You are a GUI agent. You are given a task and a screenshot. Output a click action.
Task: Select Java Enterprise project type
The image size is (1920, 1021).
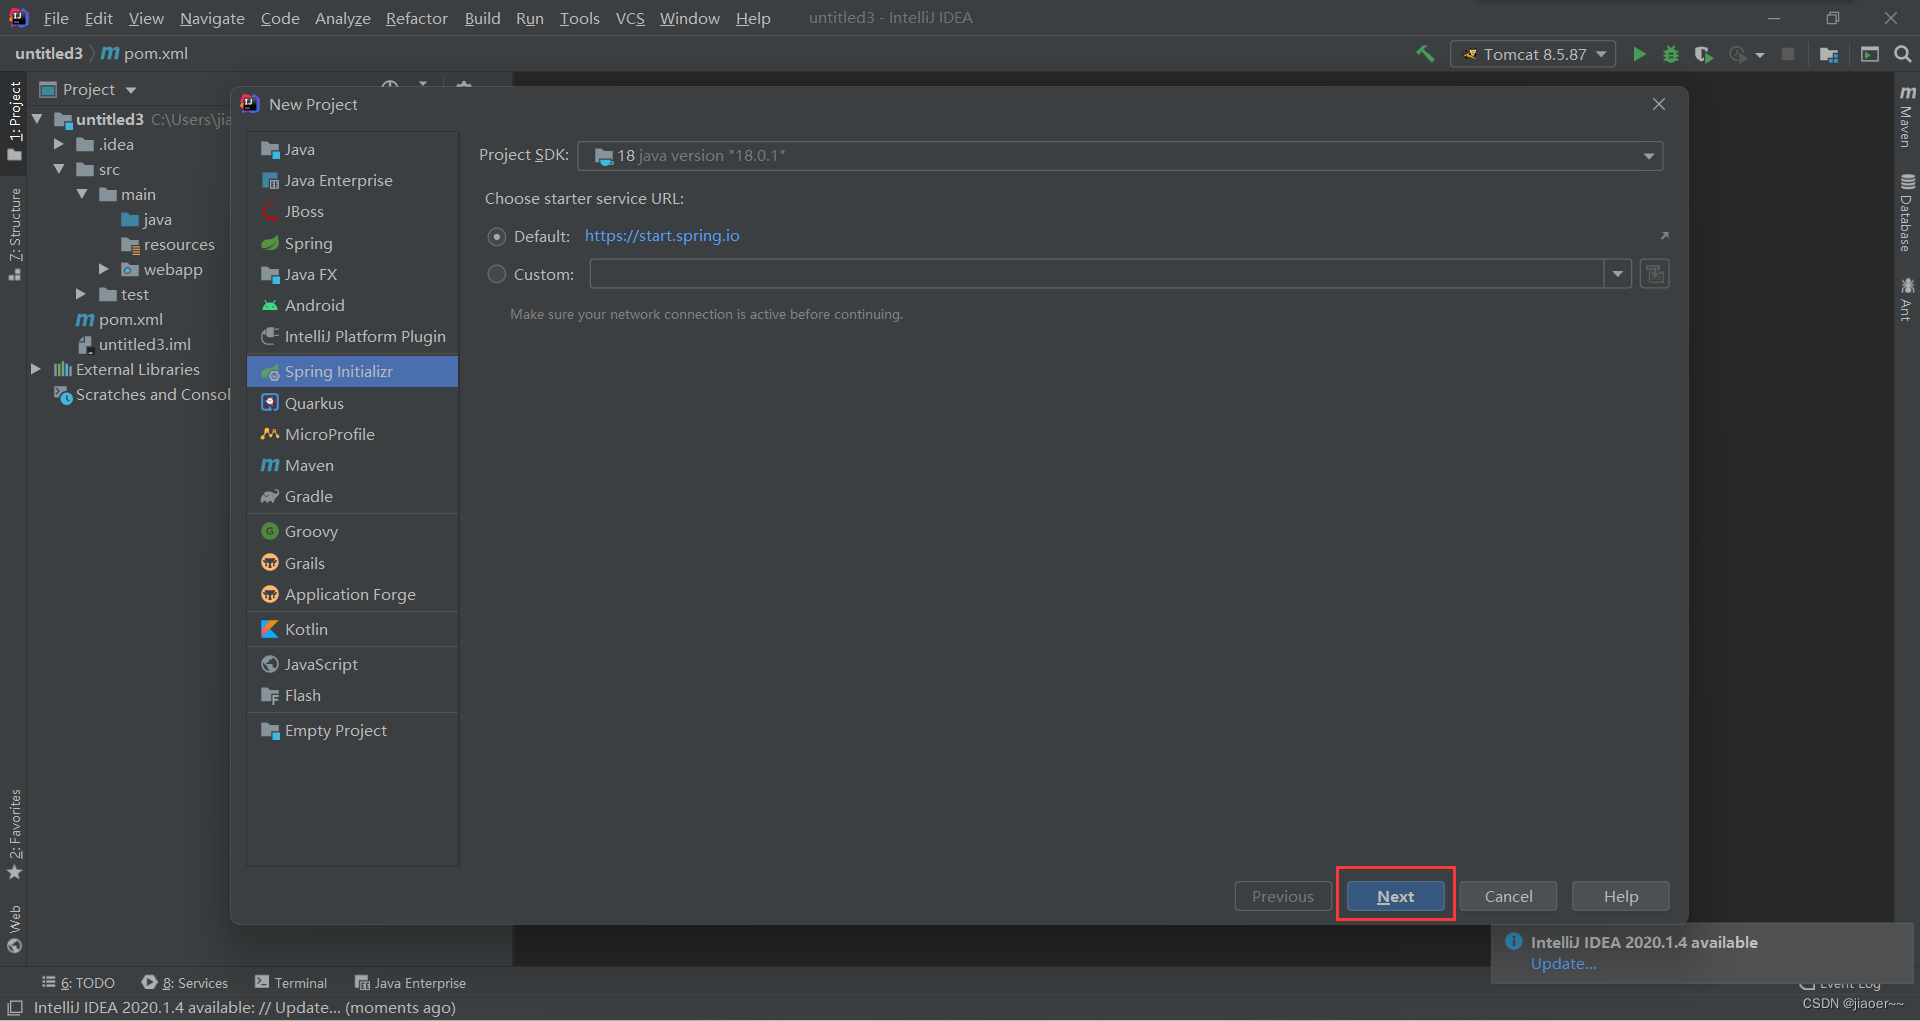click(x=352, y=180)
